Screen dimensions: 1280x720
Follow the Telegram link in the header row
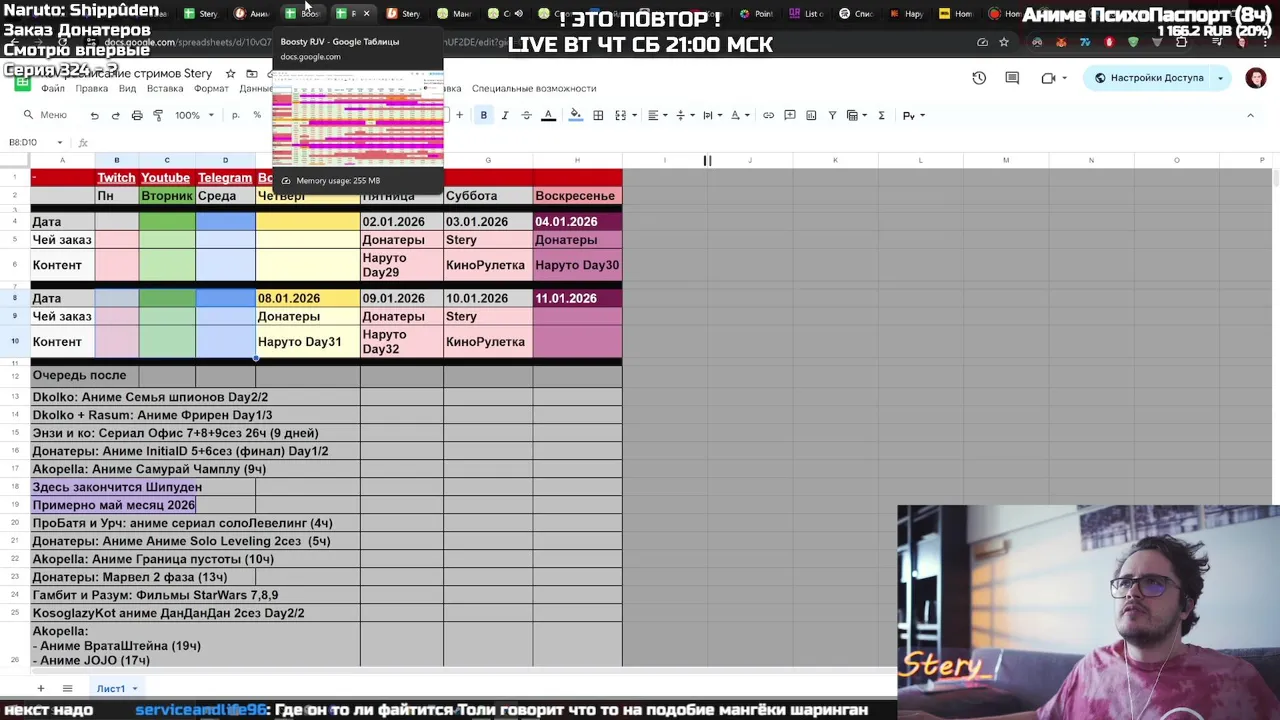(225, 178)
